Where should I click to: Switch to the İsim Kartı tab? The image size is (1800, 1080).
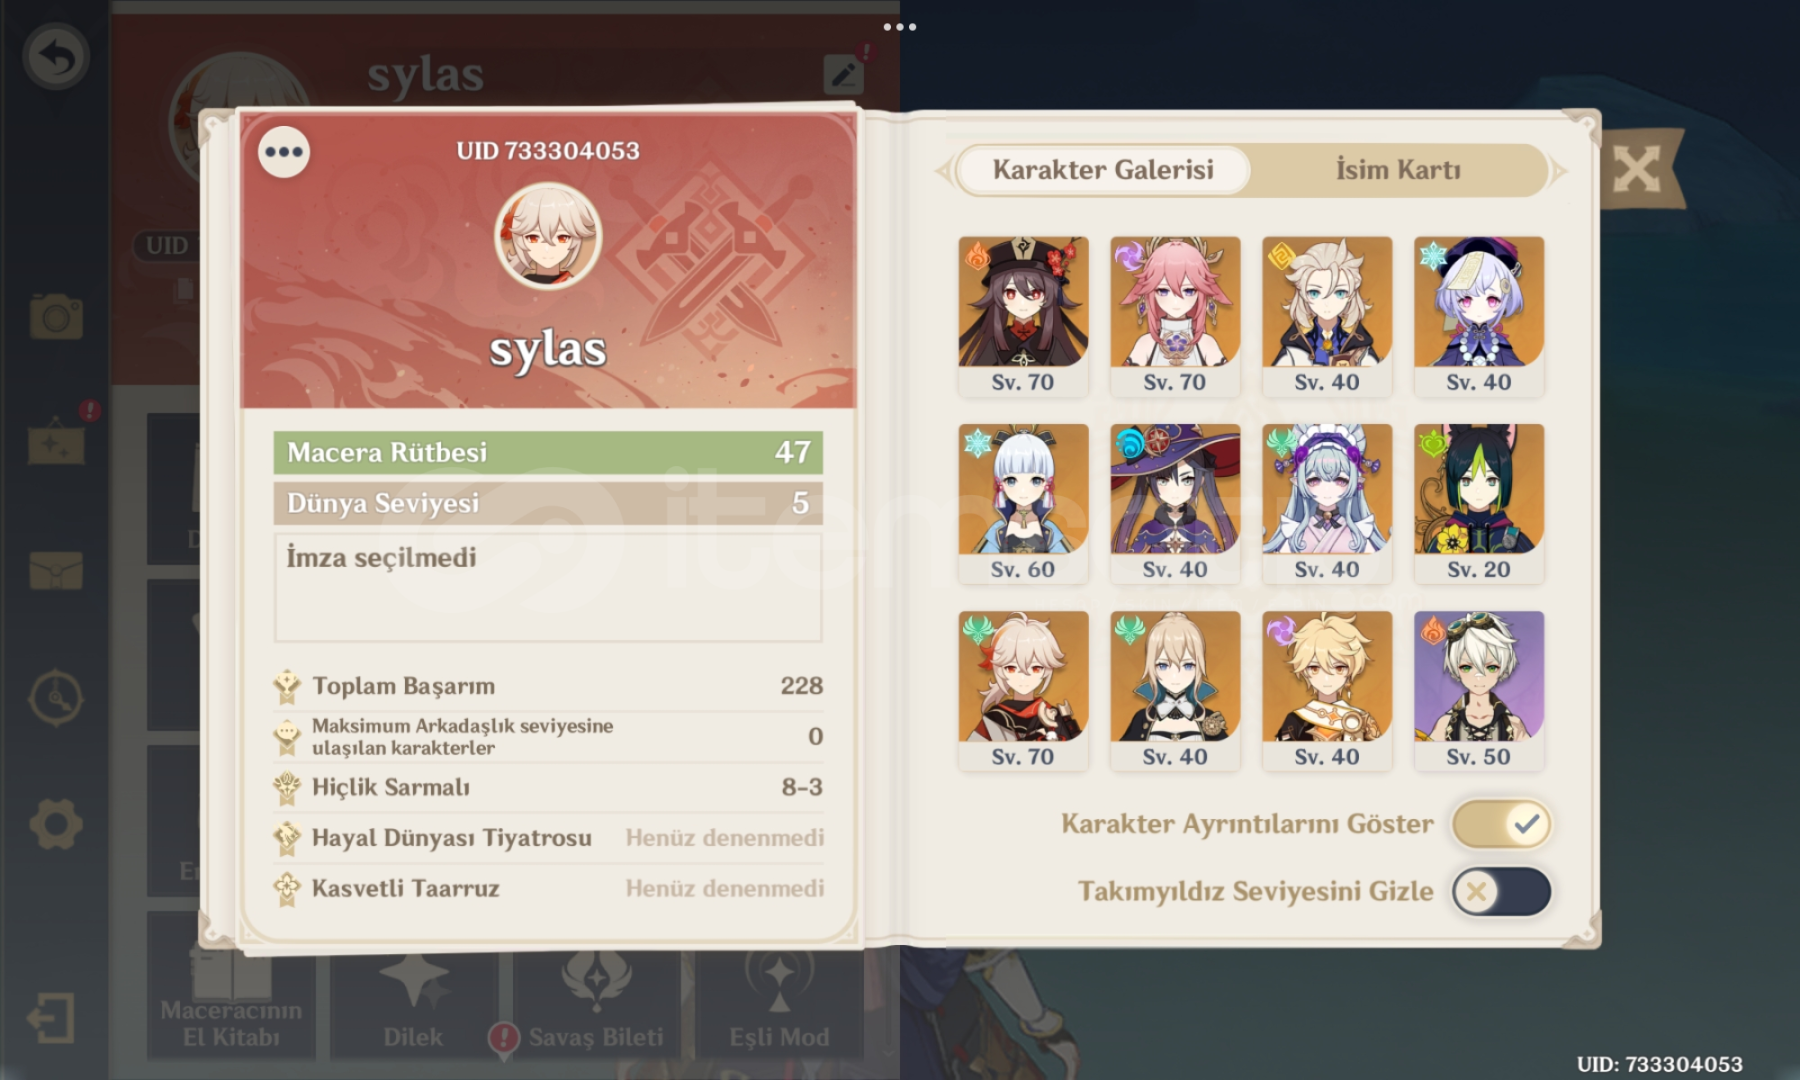click(1398, 170)
